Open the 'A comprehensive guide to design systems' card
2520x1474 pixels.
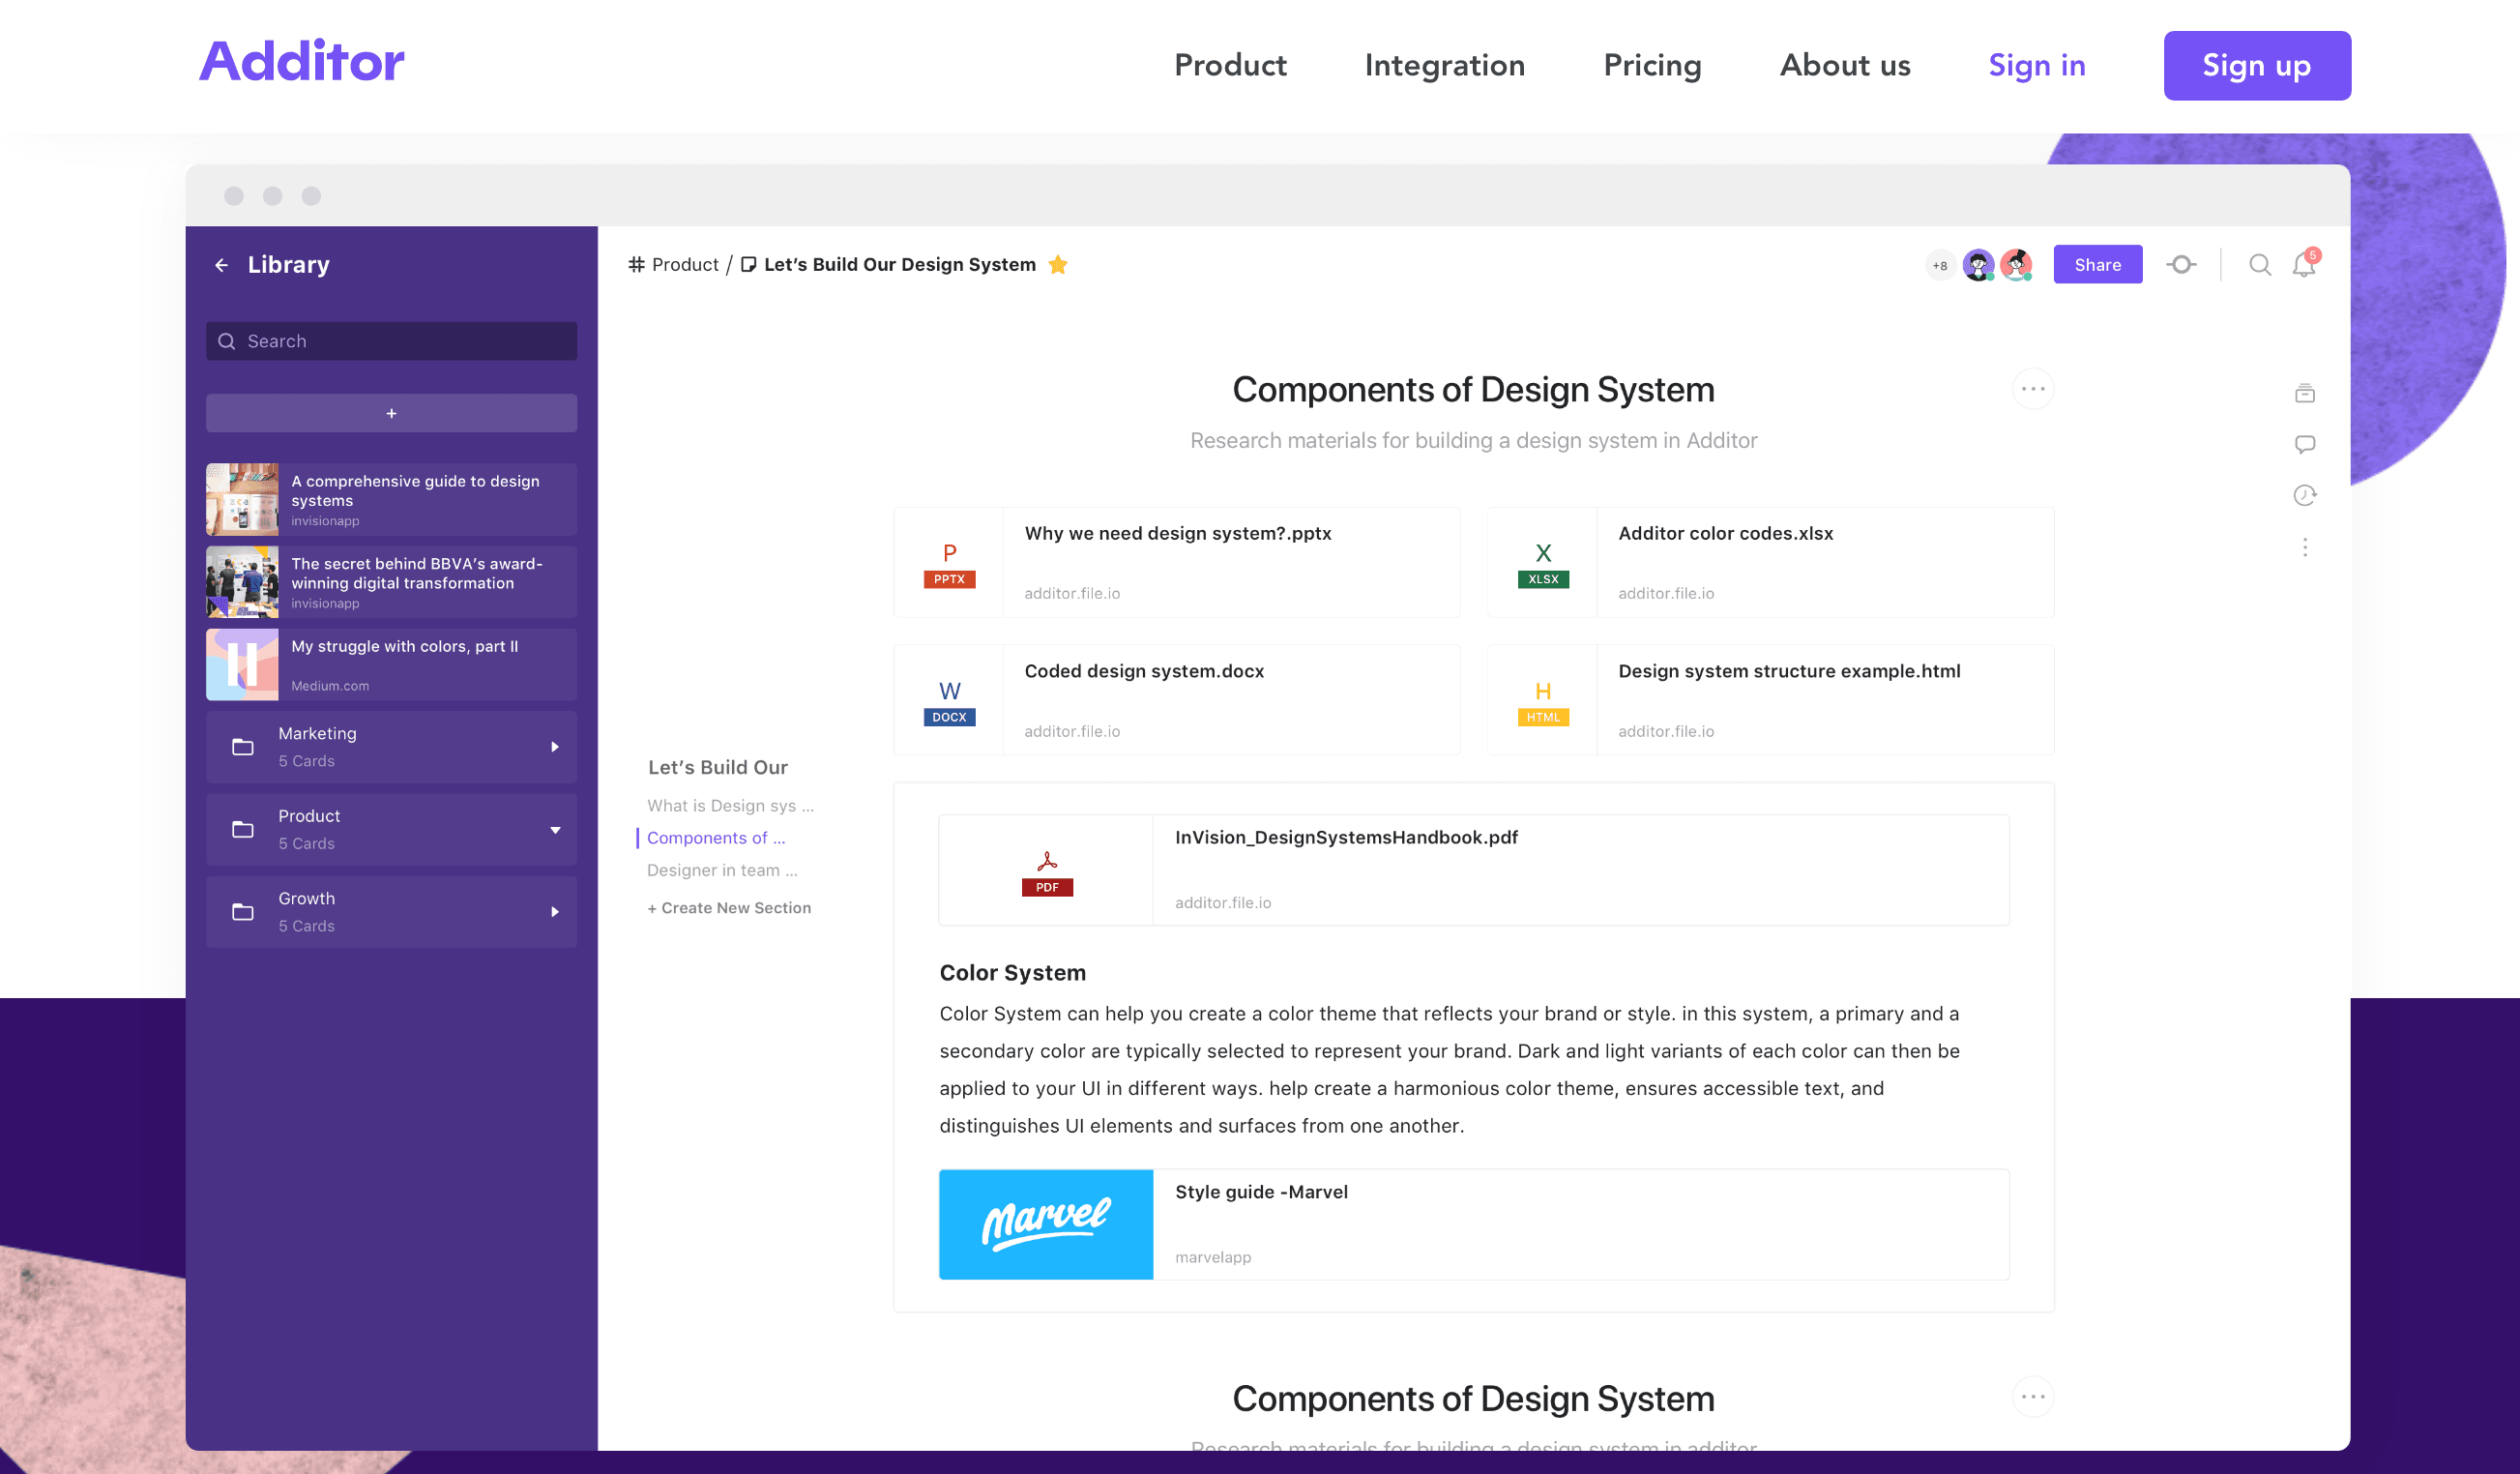(391, 499)
